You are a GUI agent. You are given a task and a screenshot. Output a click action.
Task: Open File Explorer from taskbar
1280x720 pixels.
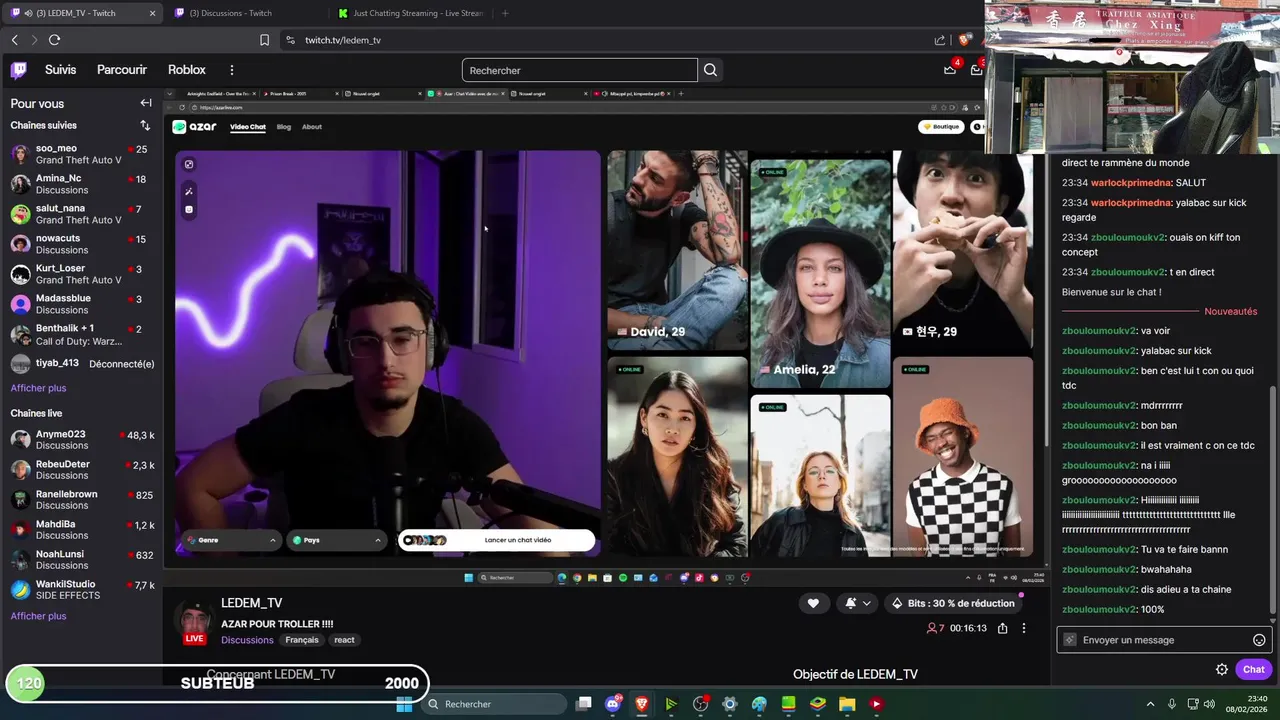(x=847, y=704)
